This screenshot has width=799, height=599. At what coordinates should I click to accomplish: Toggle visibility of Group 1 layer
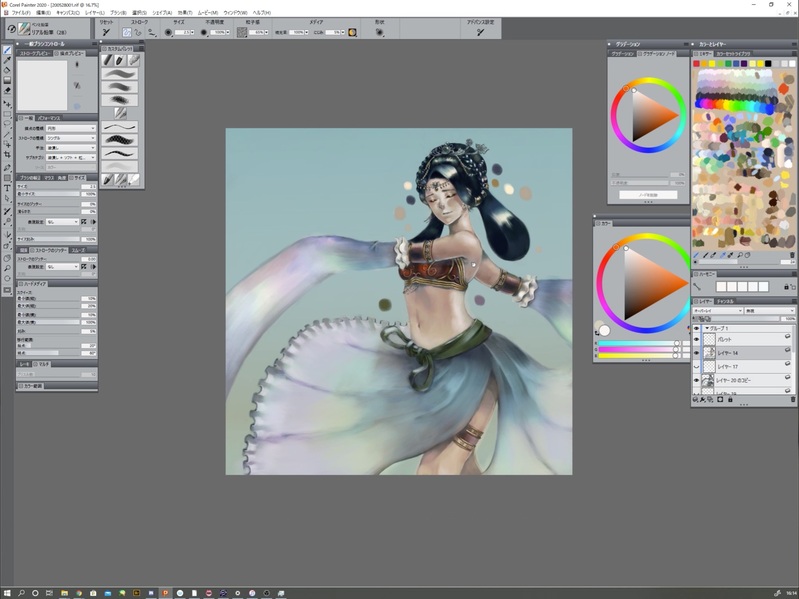coord(697,329)
